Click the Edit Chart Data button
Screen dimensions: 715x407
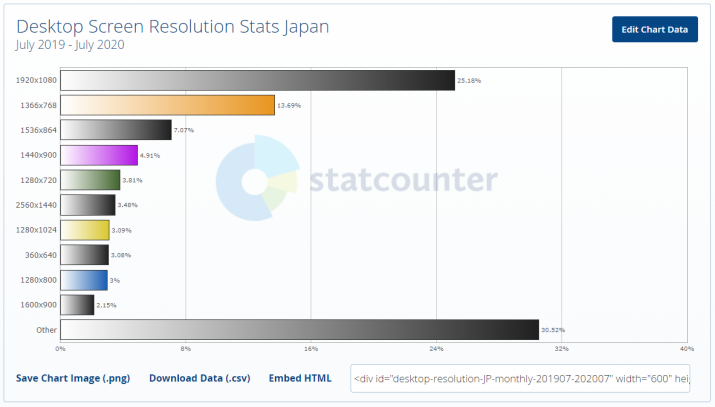(654, 29)
